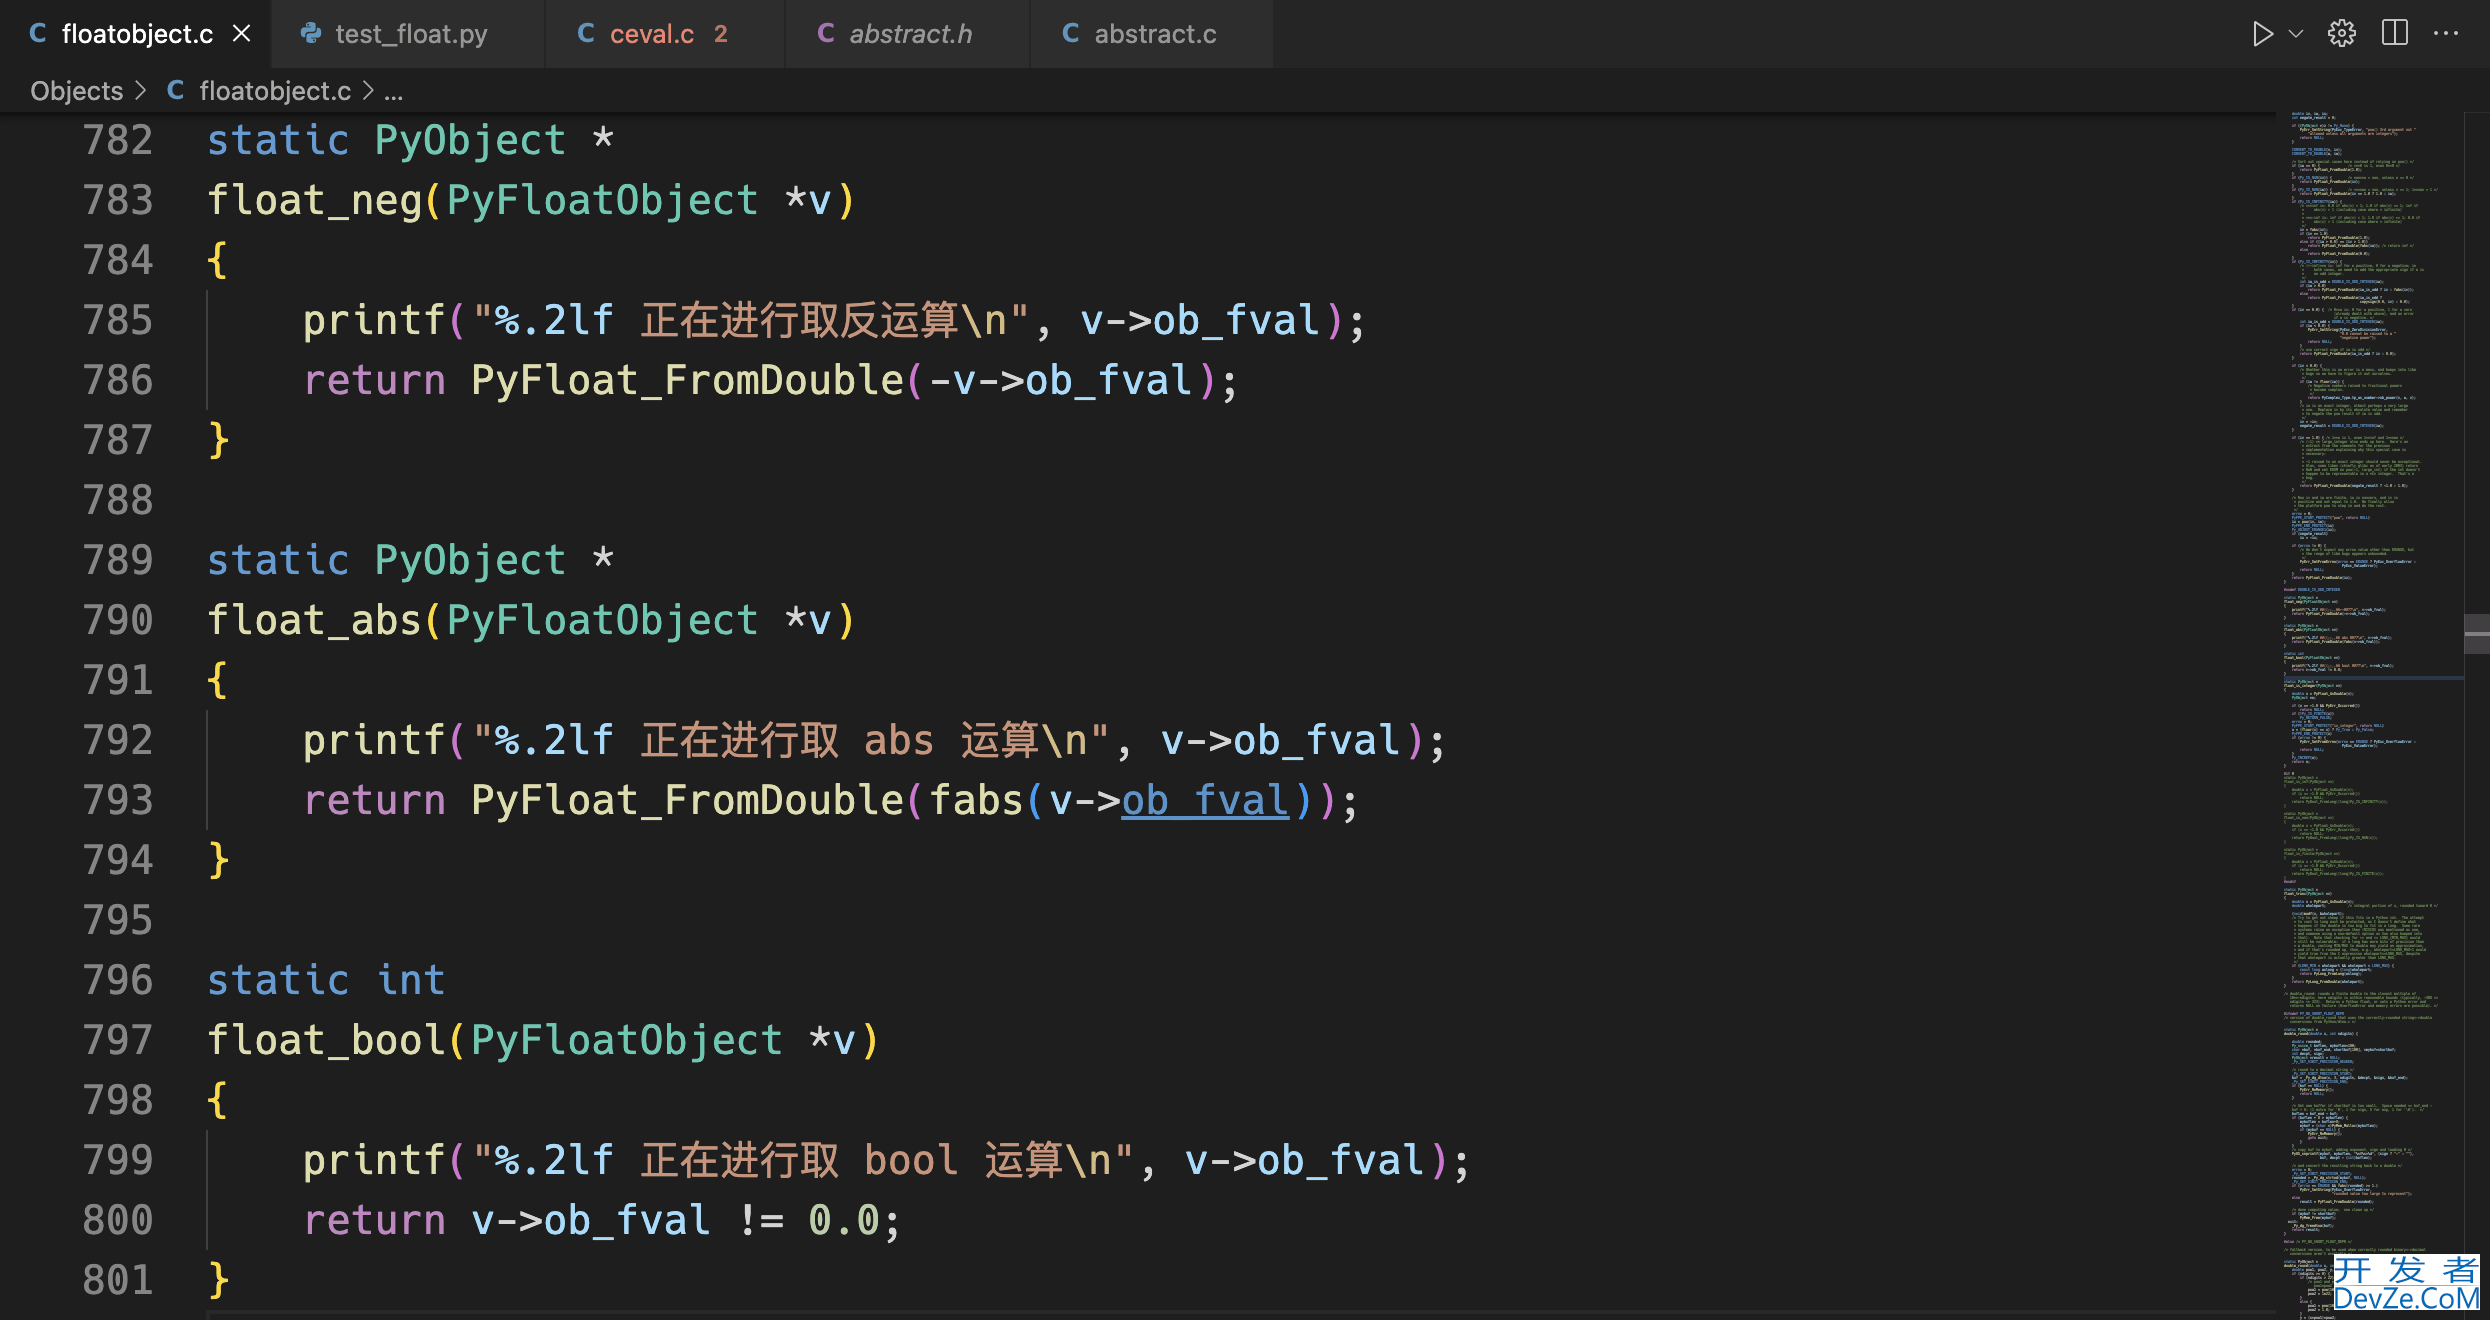Viewport: 2490px width, 1320px height.
Task: Click the Objects folder breadcrumb
Action: [x=77, y=91]
